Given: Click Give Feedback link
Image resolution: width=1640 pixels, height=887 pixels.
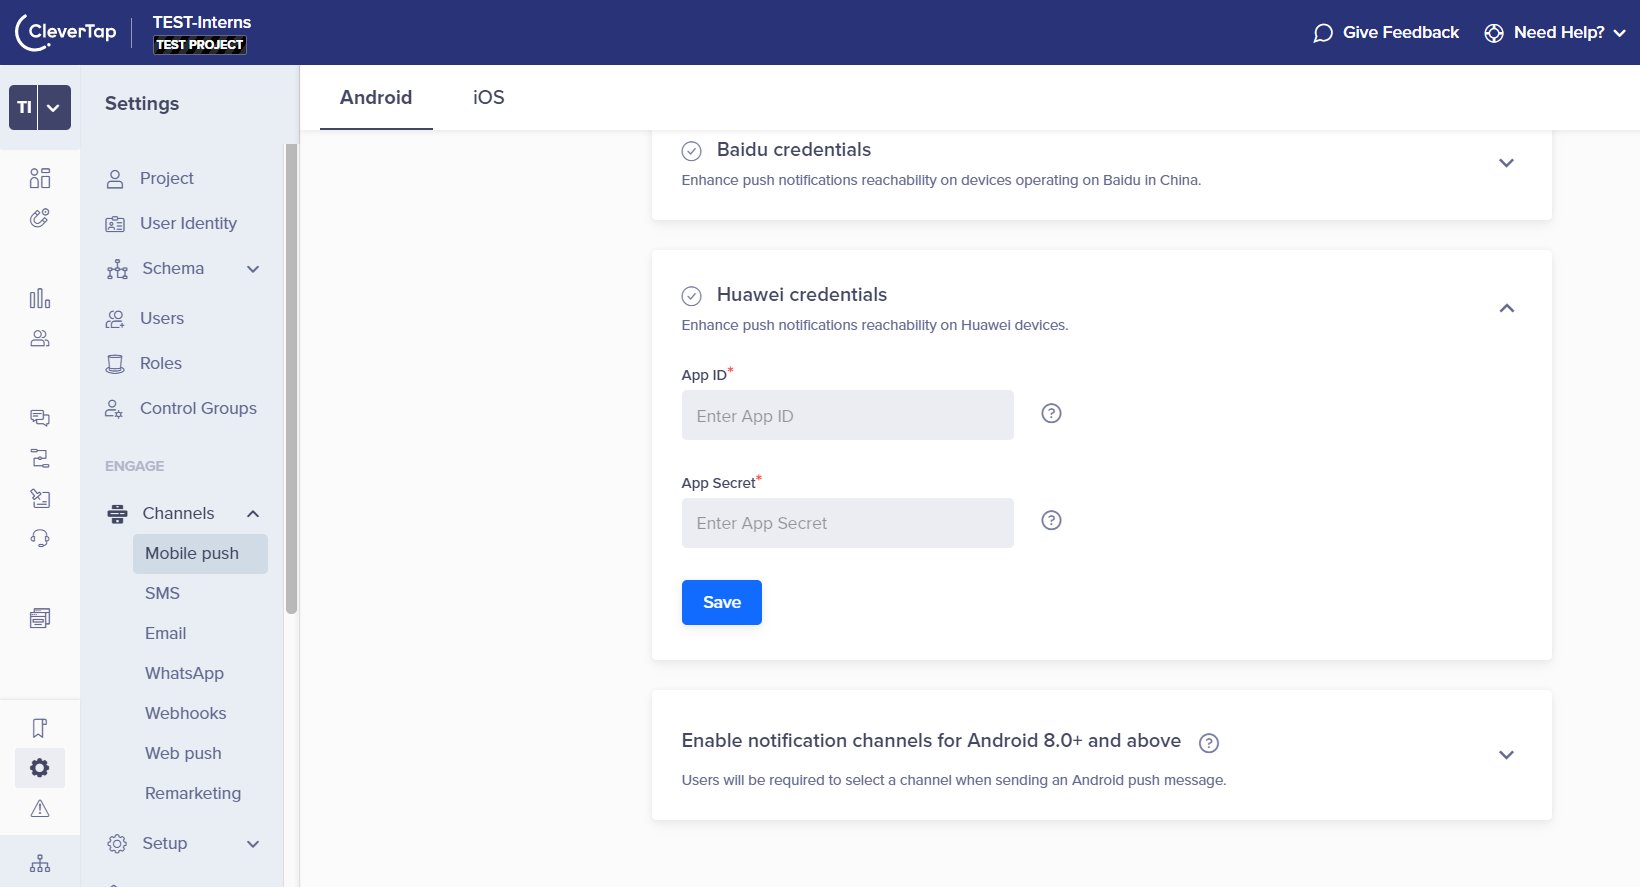Looking at the screenshot, I should click(1401, 33).
